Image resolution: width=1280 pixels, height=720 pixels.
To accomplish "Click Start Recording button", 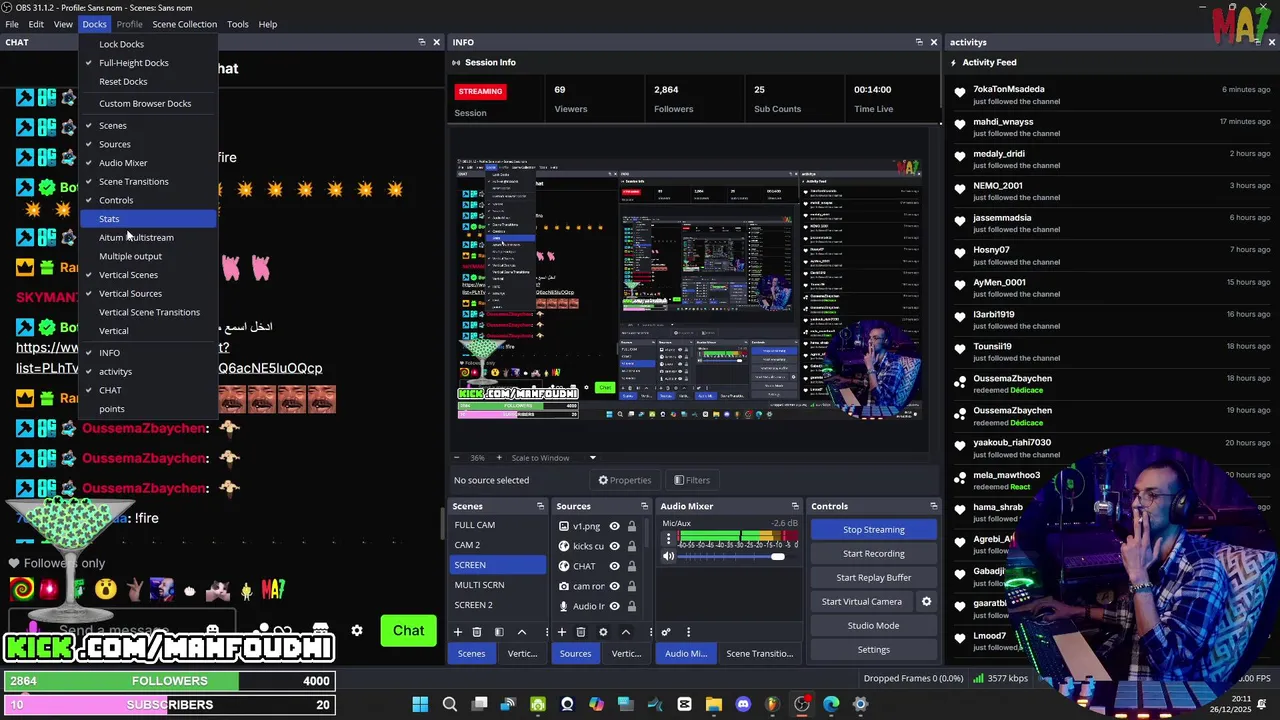I will click(x=874, y=553).
